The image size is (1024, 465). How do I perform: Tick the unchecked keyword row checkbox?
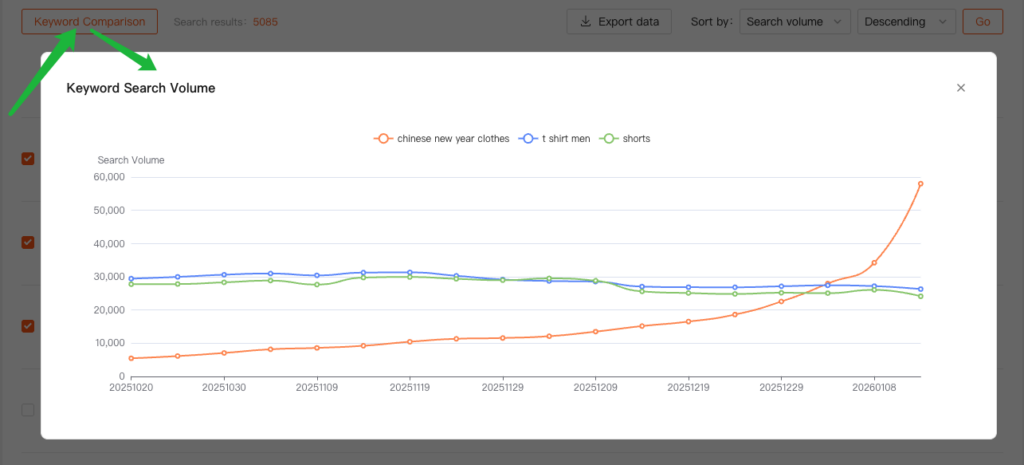pos(28,410)
